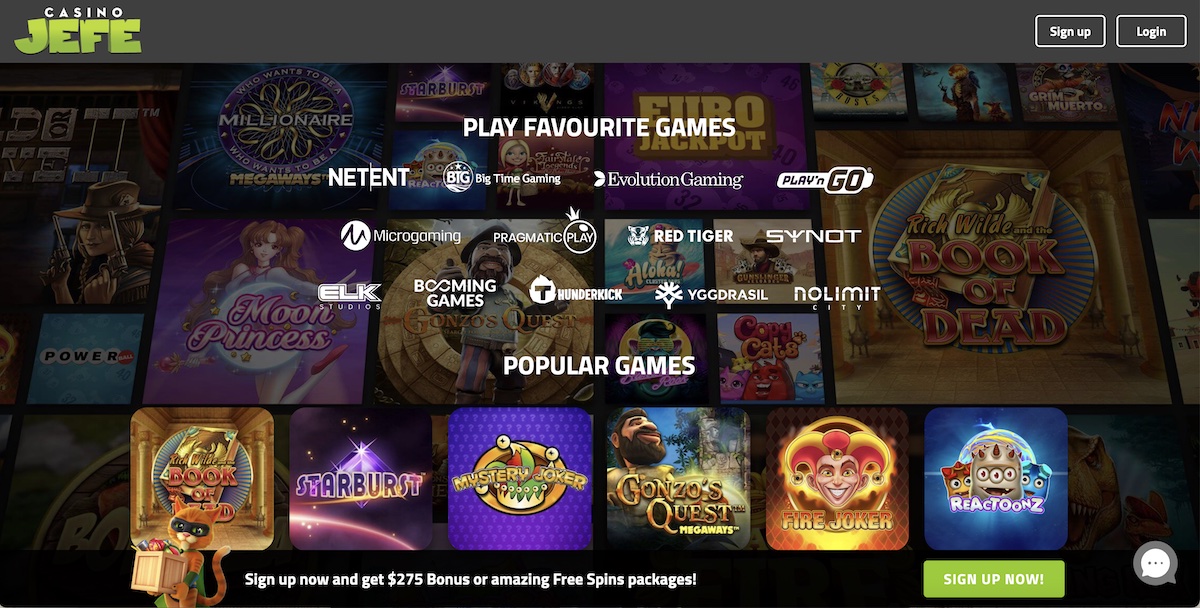This screenshot has width=1200, height=608.
Task: Open the Nolimit City logo
Action: click(837, 296)
